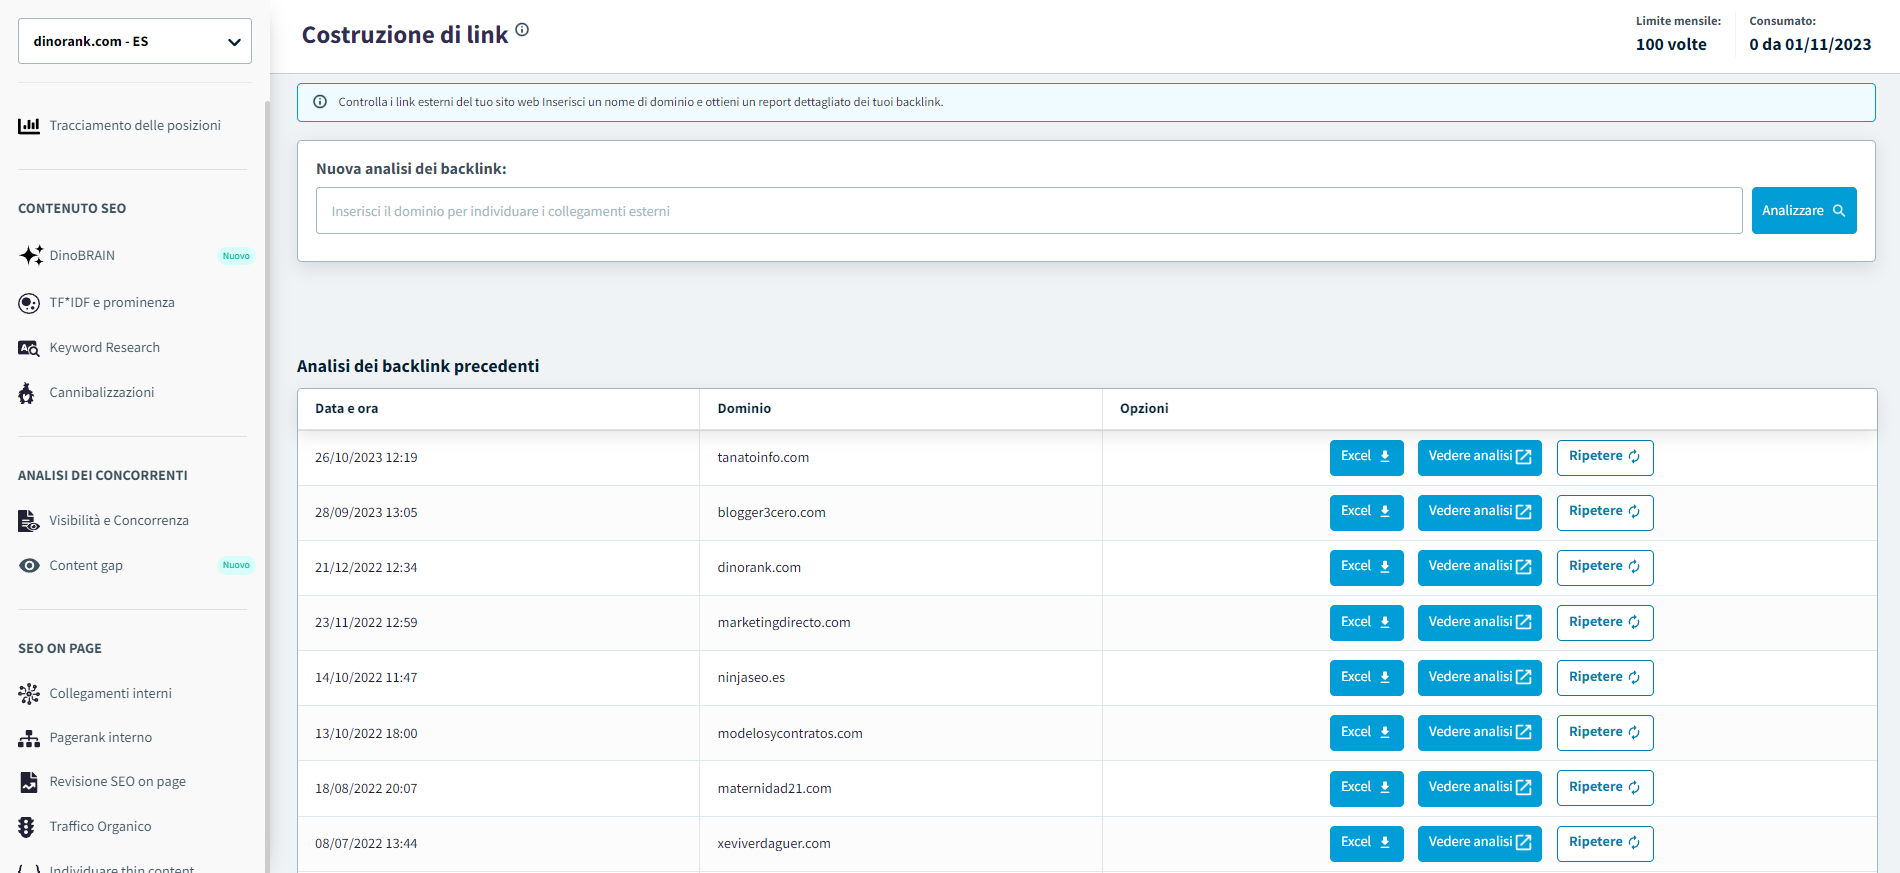
Task: Go to Revisione SEO on page
Action: 117,782
